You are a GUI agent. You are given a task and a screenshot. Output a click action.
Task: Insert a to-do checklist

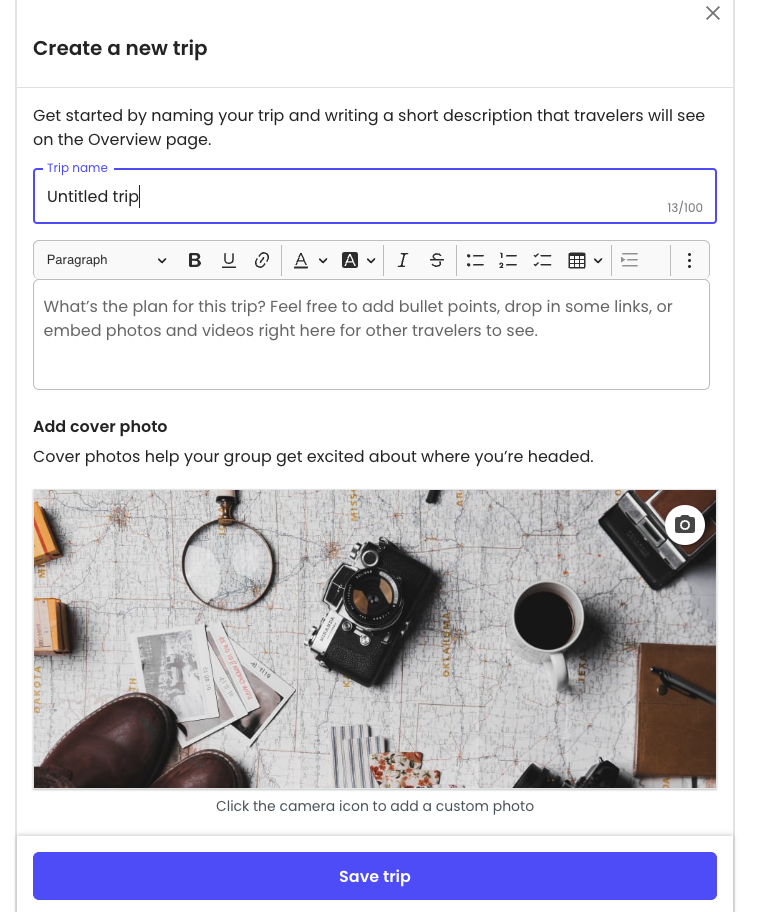point(542,260)
